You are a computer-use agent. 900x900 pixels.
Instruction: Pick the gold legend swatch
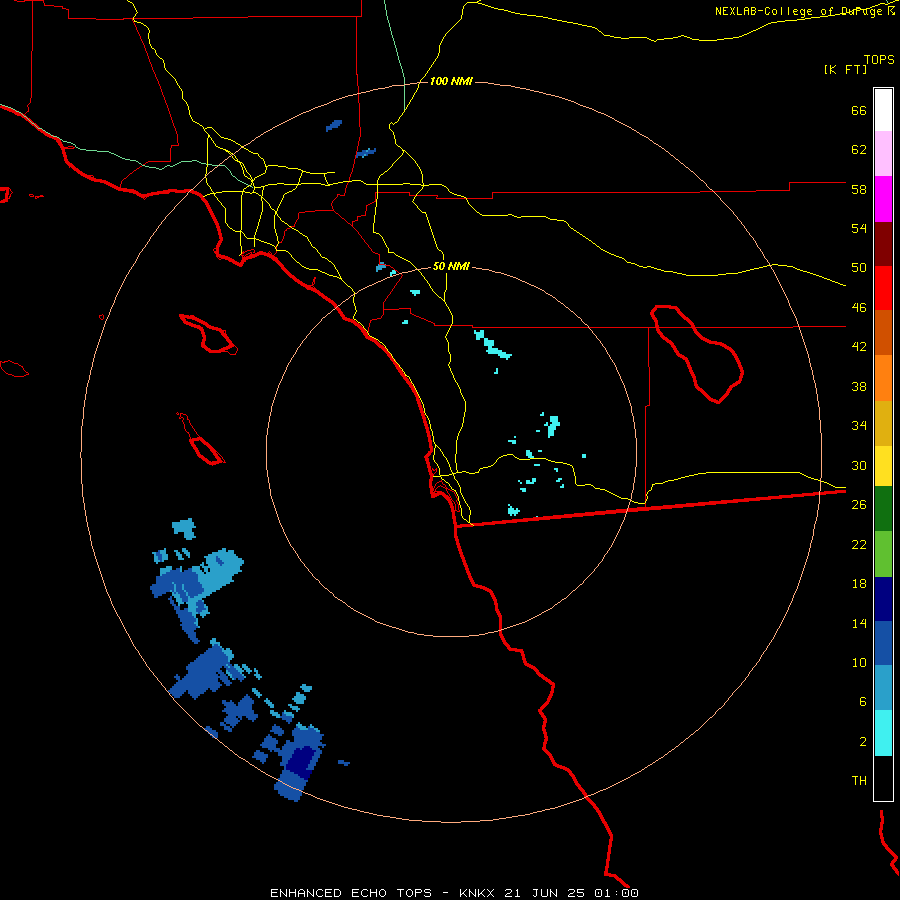[883, 423]
